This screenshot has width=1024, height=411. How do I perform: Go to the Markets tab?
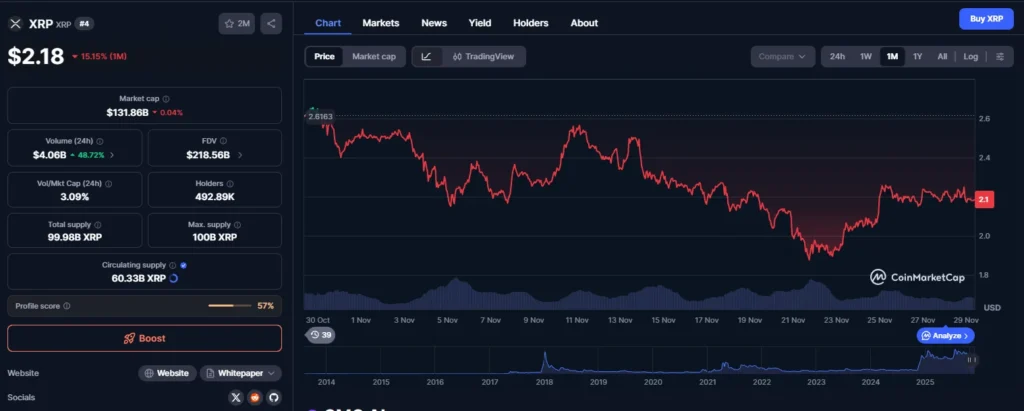point(380,23)
